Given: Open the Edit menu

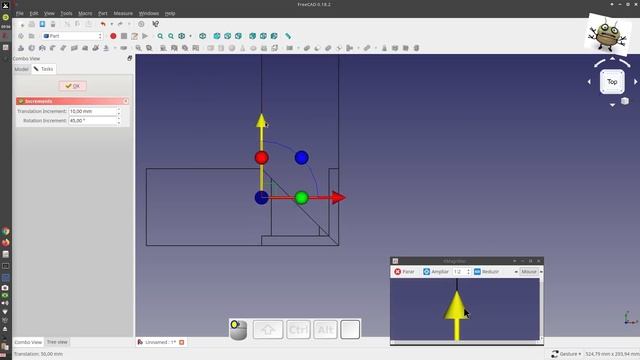Looking at the screenshot, I should (x=34, y=13).
